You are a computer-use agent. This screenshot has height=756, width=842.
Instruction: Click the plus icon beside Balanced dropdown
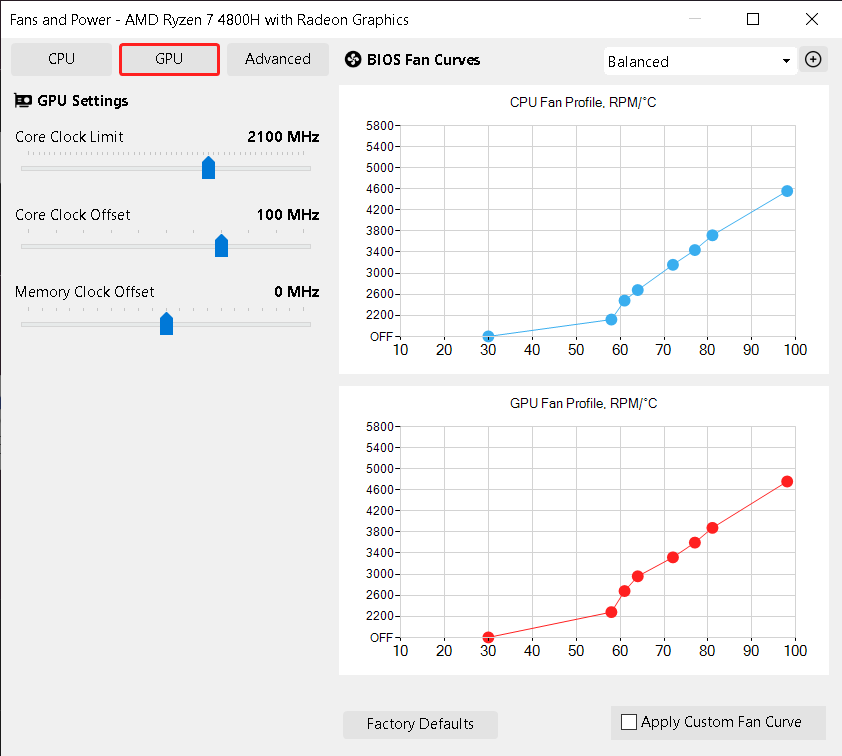tap(814, 60)
